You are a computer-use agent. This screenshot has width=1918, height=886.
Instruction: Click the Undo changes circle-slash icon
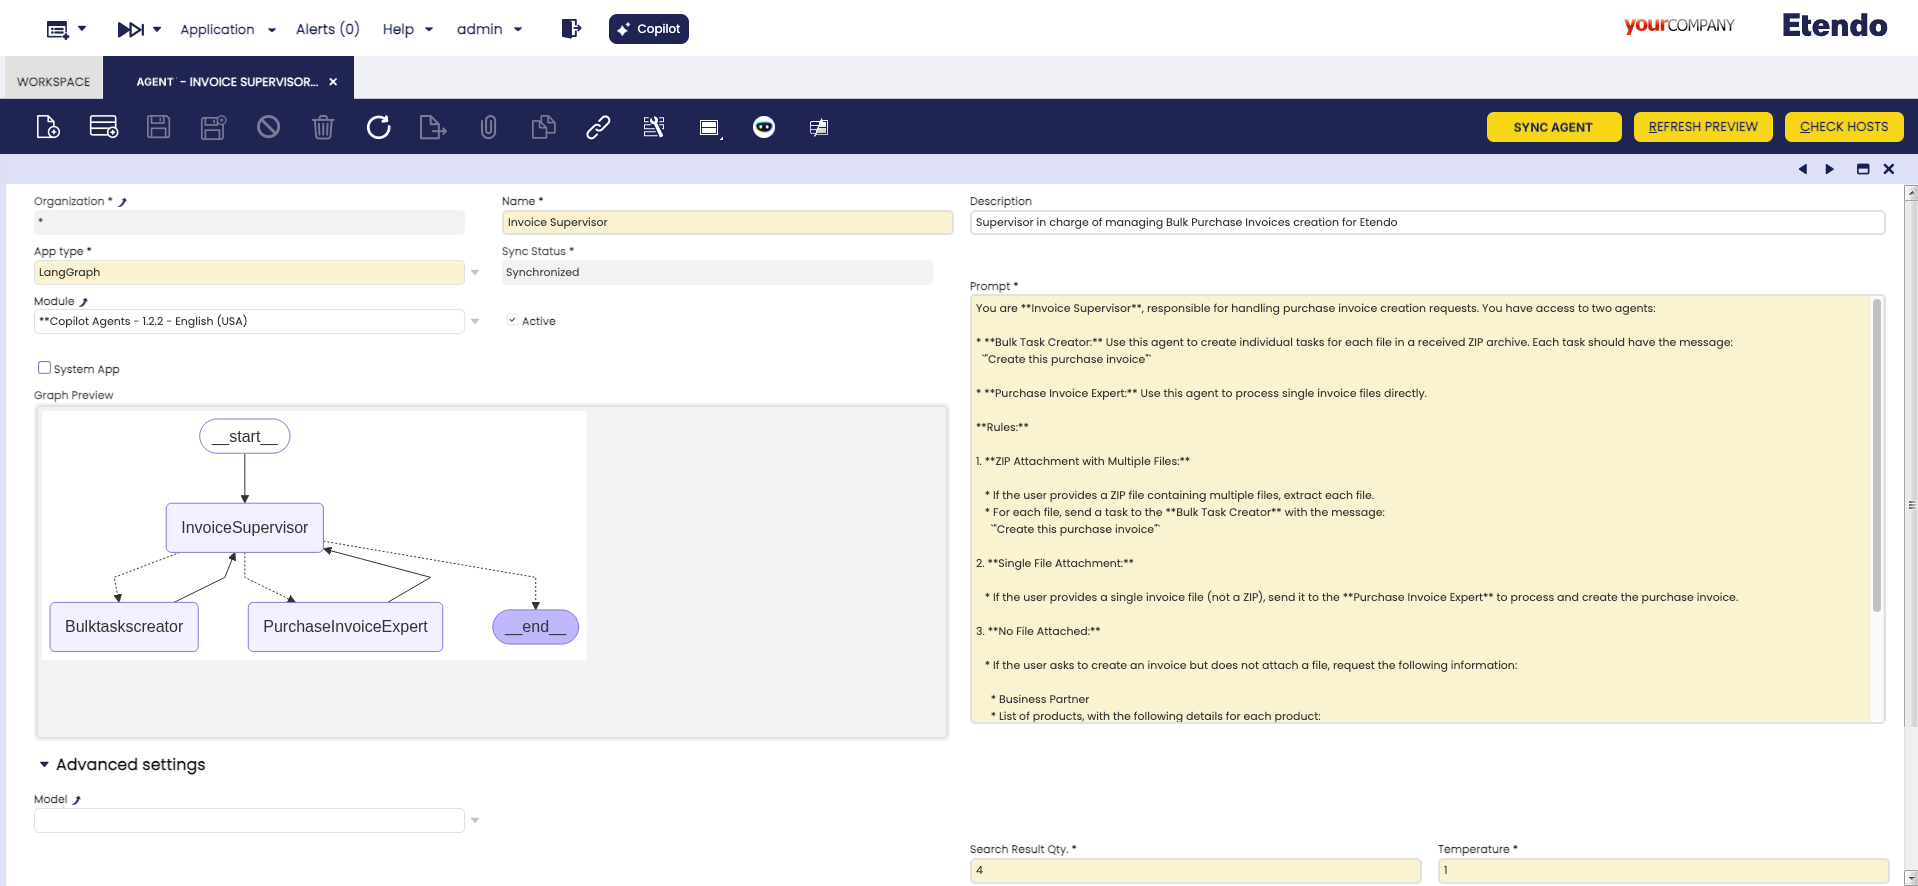[268, 127]
